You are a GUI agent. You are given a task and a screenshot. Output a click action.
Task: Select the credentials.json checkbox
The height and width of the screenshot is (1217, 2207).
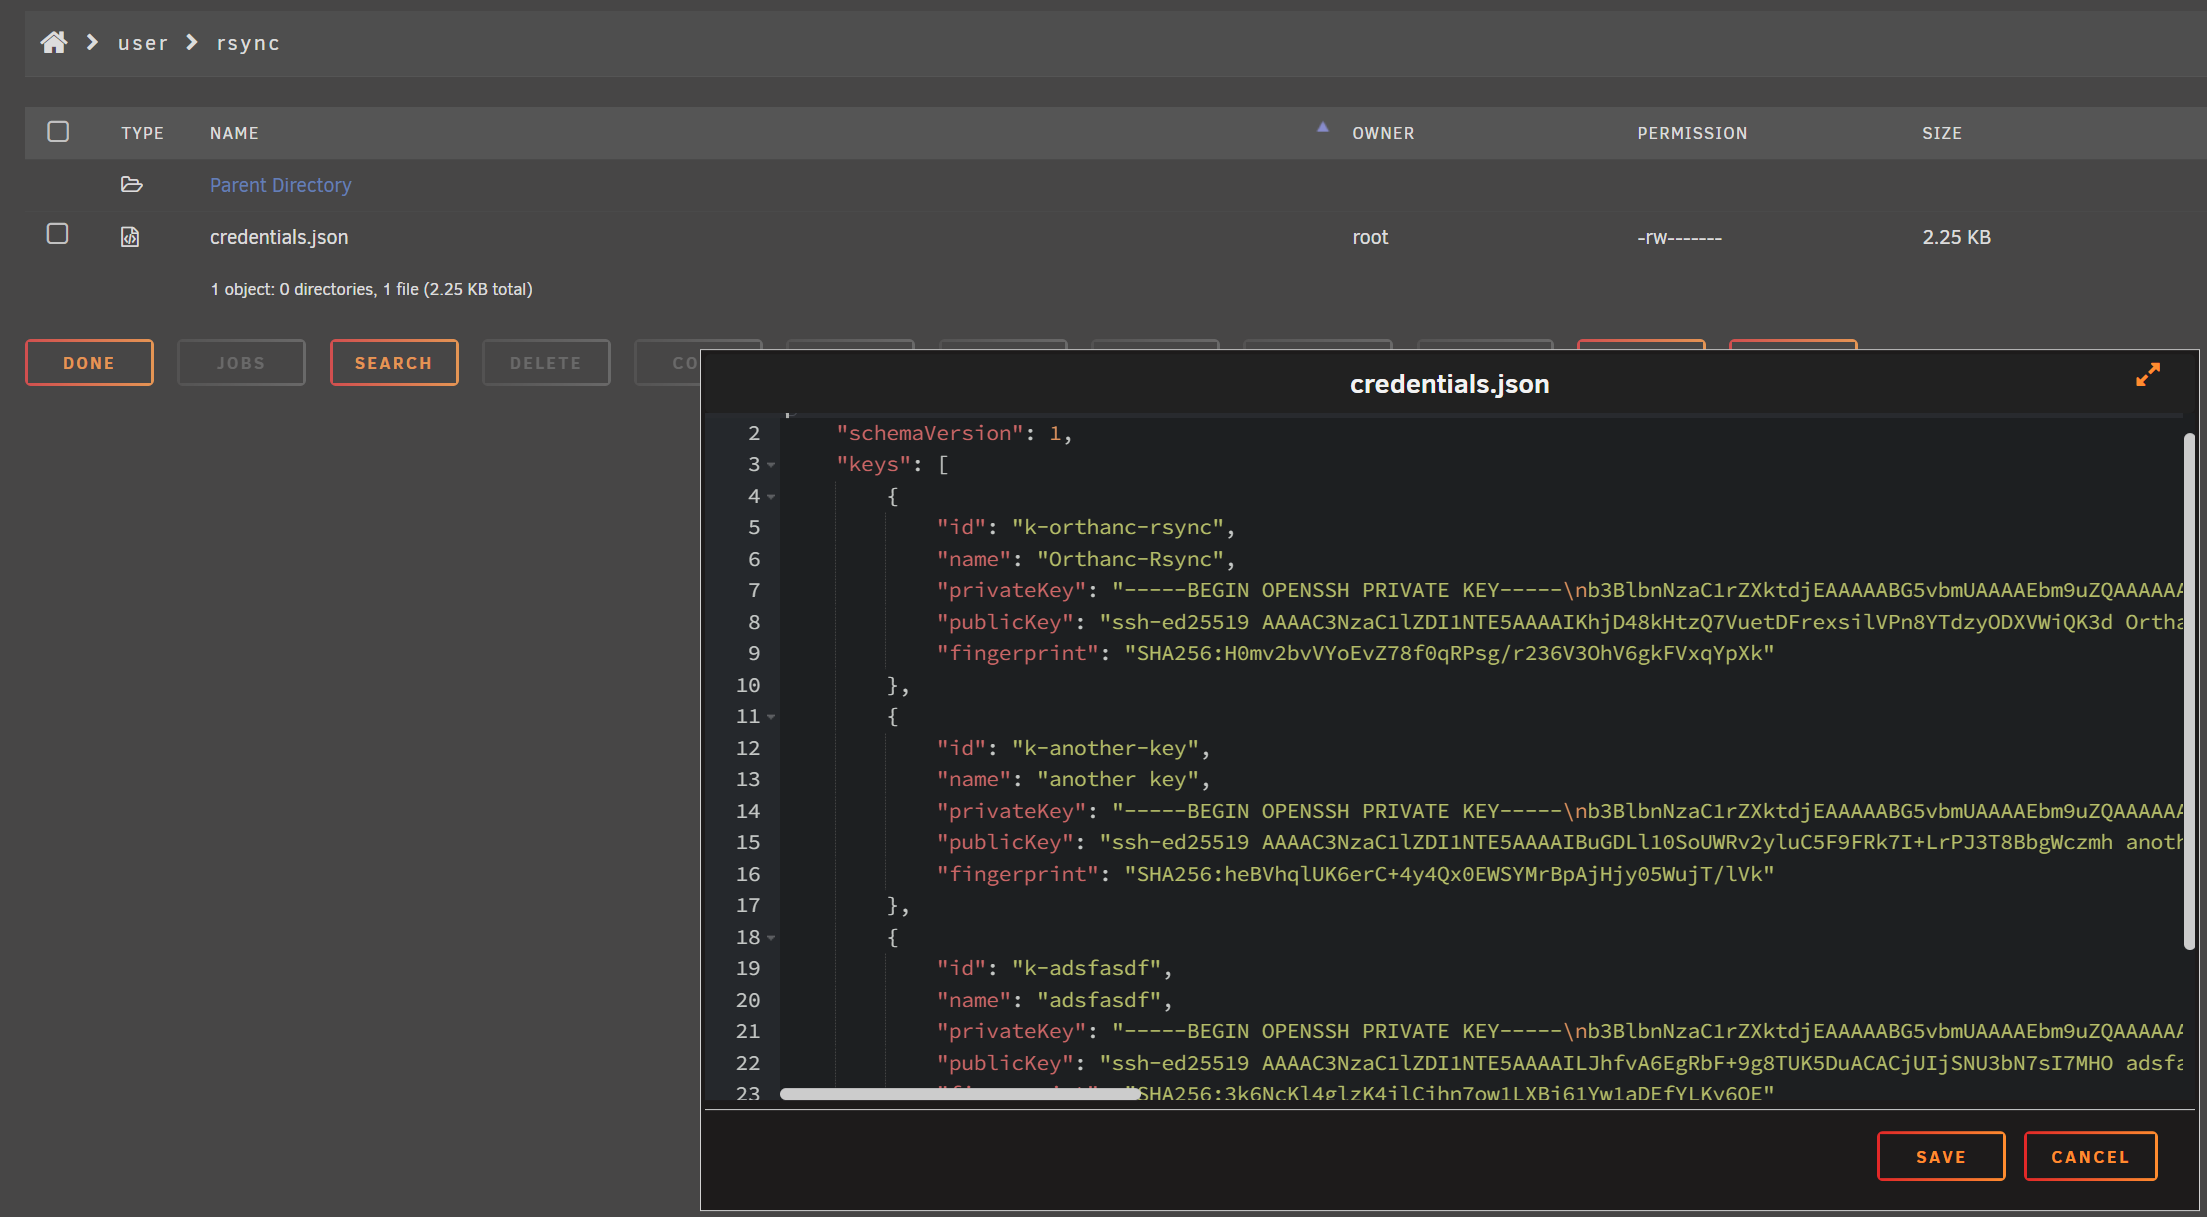tap(58, 234)
